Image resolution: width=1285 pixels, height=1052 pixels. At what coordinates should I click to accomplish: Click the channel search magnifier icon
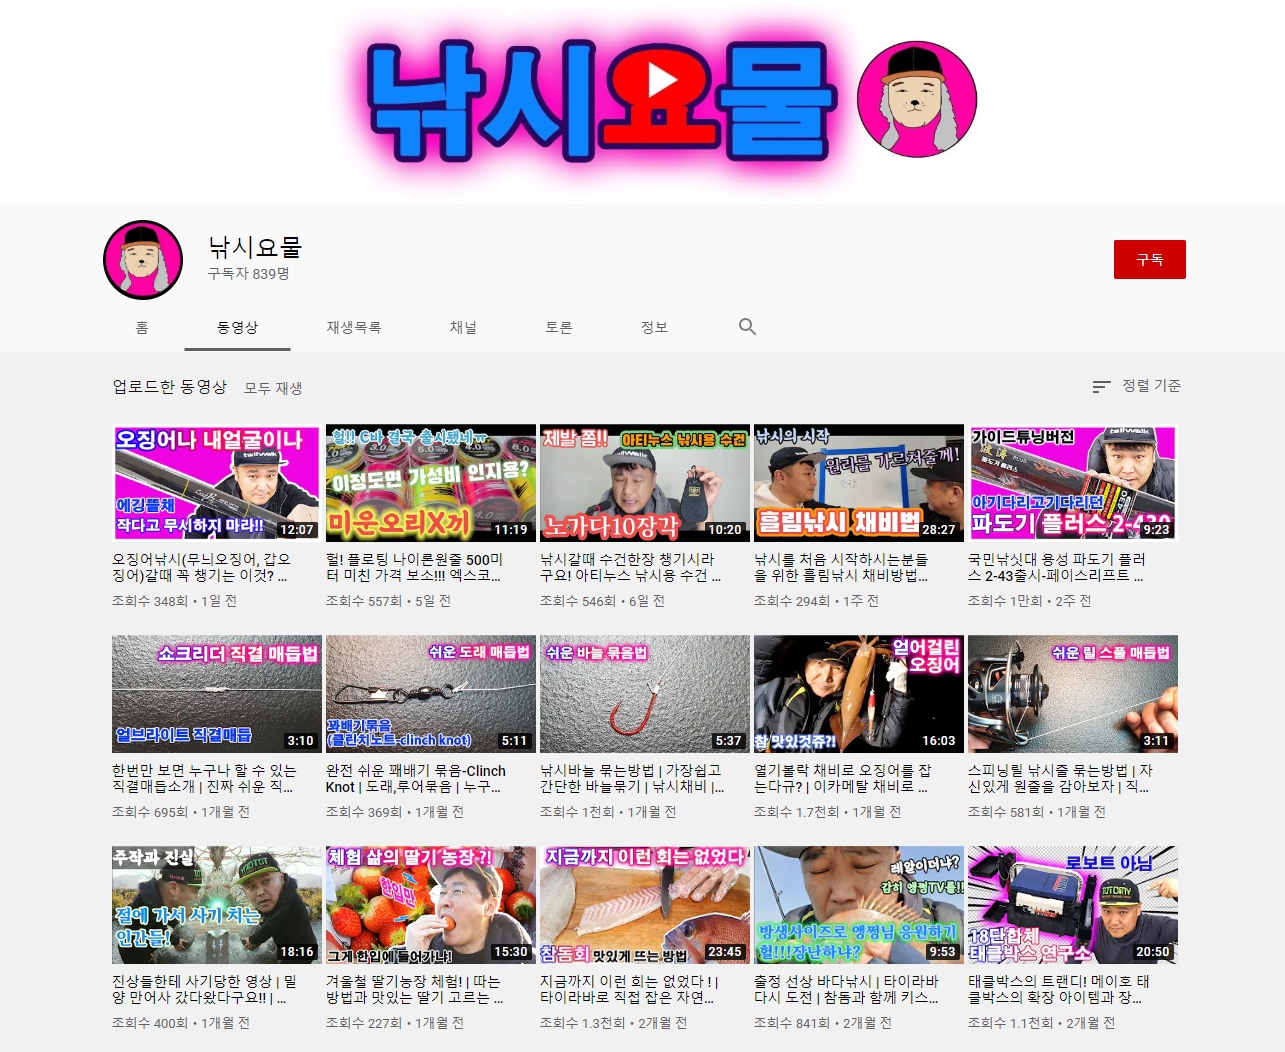click(747, 327)
